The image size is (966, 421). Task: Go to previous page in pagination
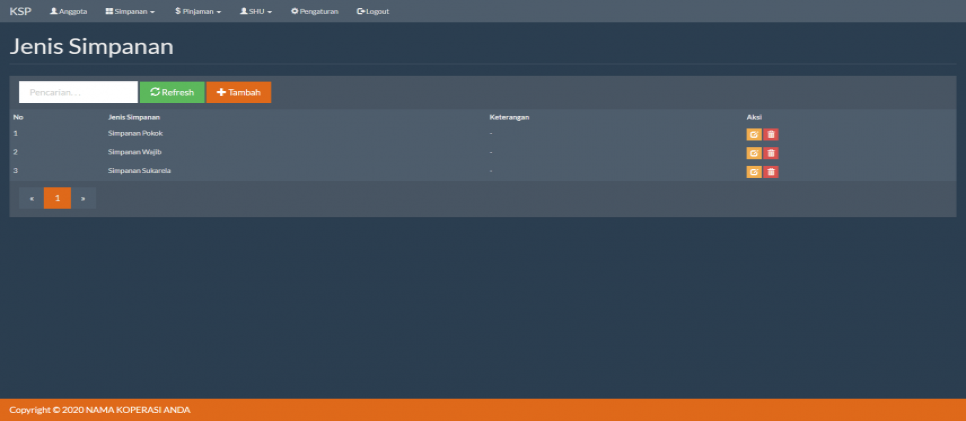pyautogui.click(x=32, y=198)
